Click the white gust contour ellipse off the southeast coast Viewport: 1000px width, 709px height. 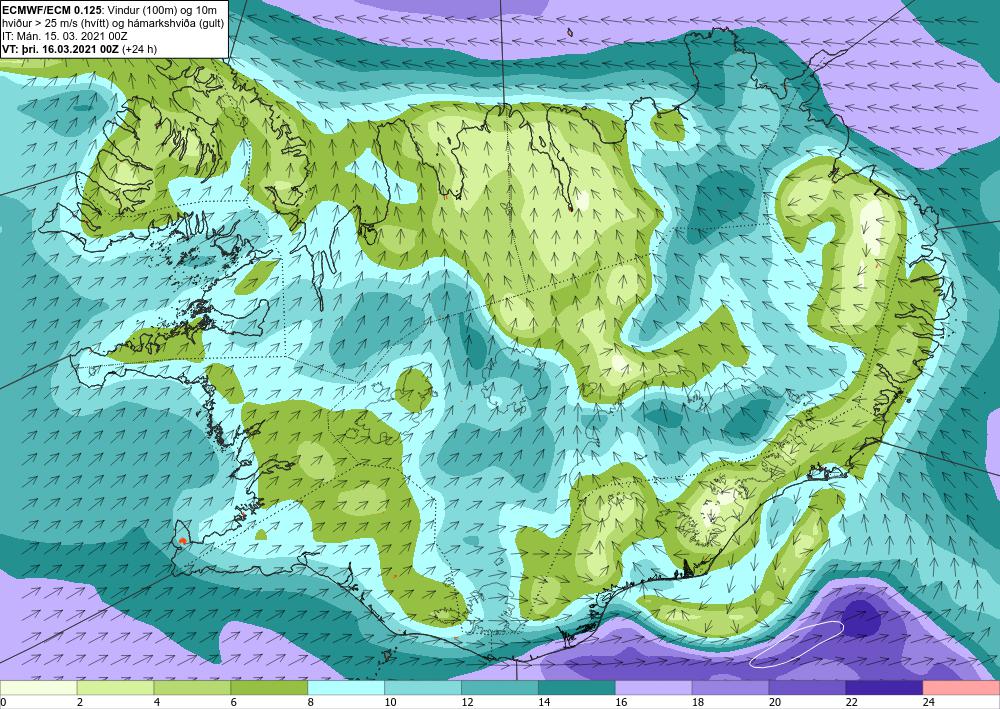797,645
